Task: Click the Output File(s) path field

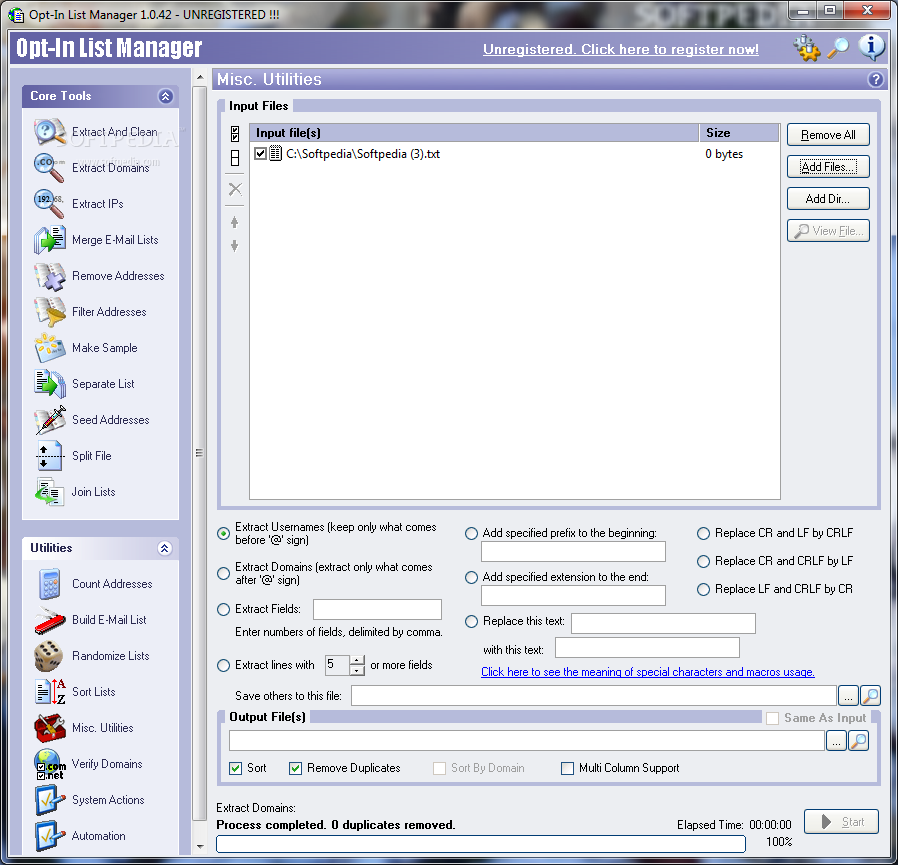Action: [x=527, y=741]
